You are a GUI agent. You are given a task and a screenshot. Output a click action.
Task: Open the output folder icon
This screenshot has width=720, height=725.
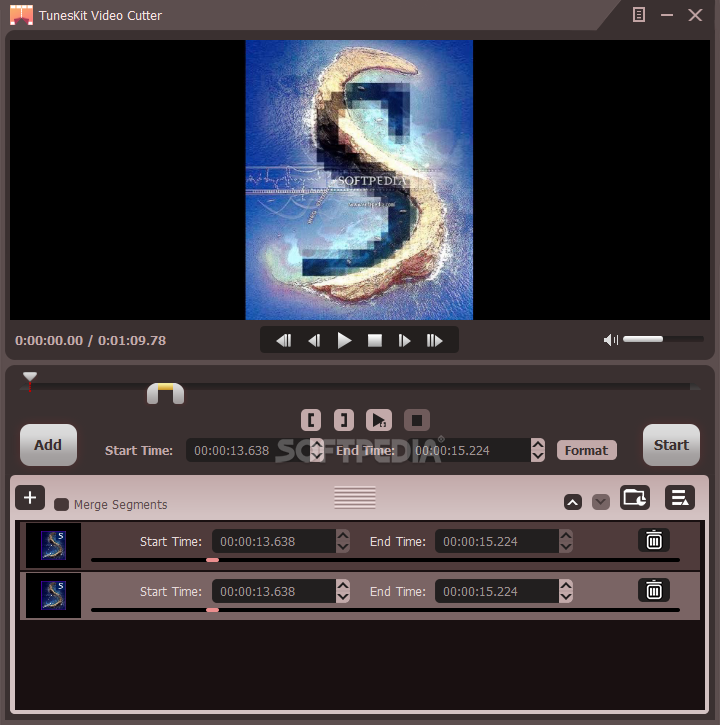pyautogui.click(x=634, y=498)
